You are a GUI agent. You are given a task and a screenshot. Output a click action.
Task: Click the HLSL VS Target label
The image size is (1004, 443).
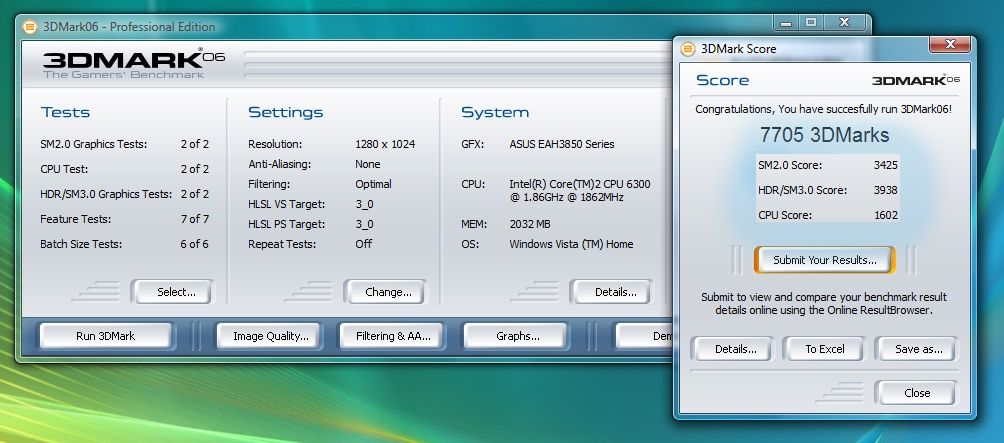[x=286, y=204]
